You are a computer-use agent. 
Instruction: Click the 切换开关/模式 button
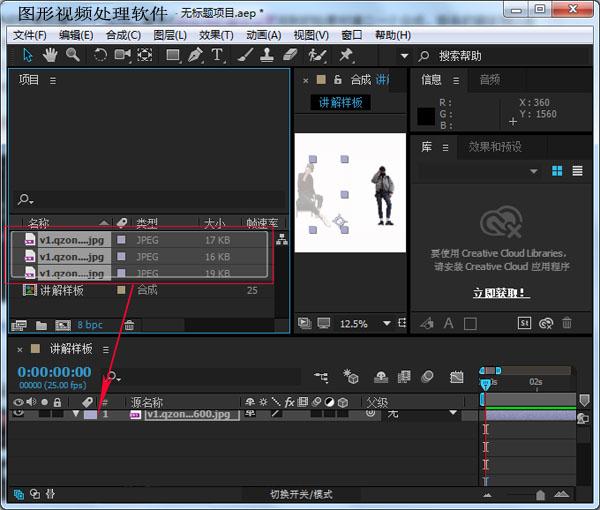coord(301,495)
